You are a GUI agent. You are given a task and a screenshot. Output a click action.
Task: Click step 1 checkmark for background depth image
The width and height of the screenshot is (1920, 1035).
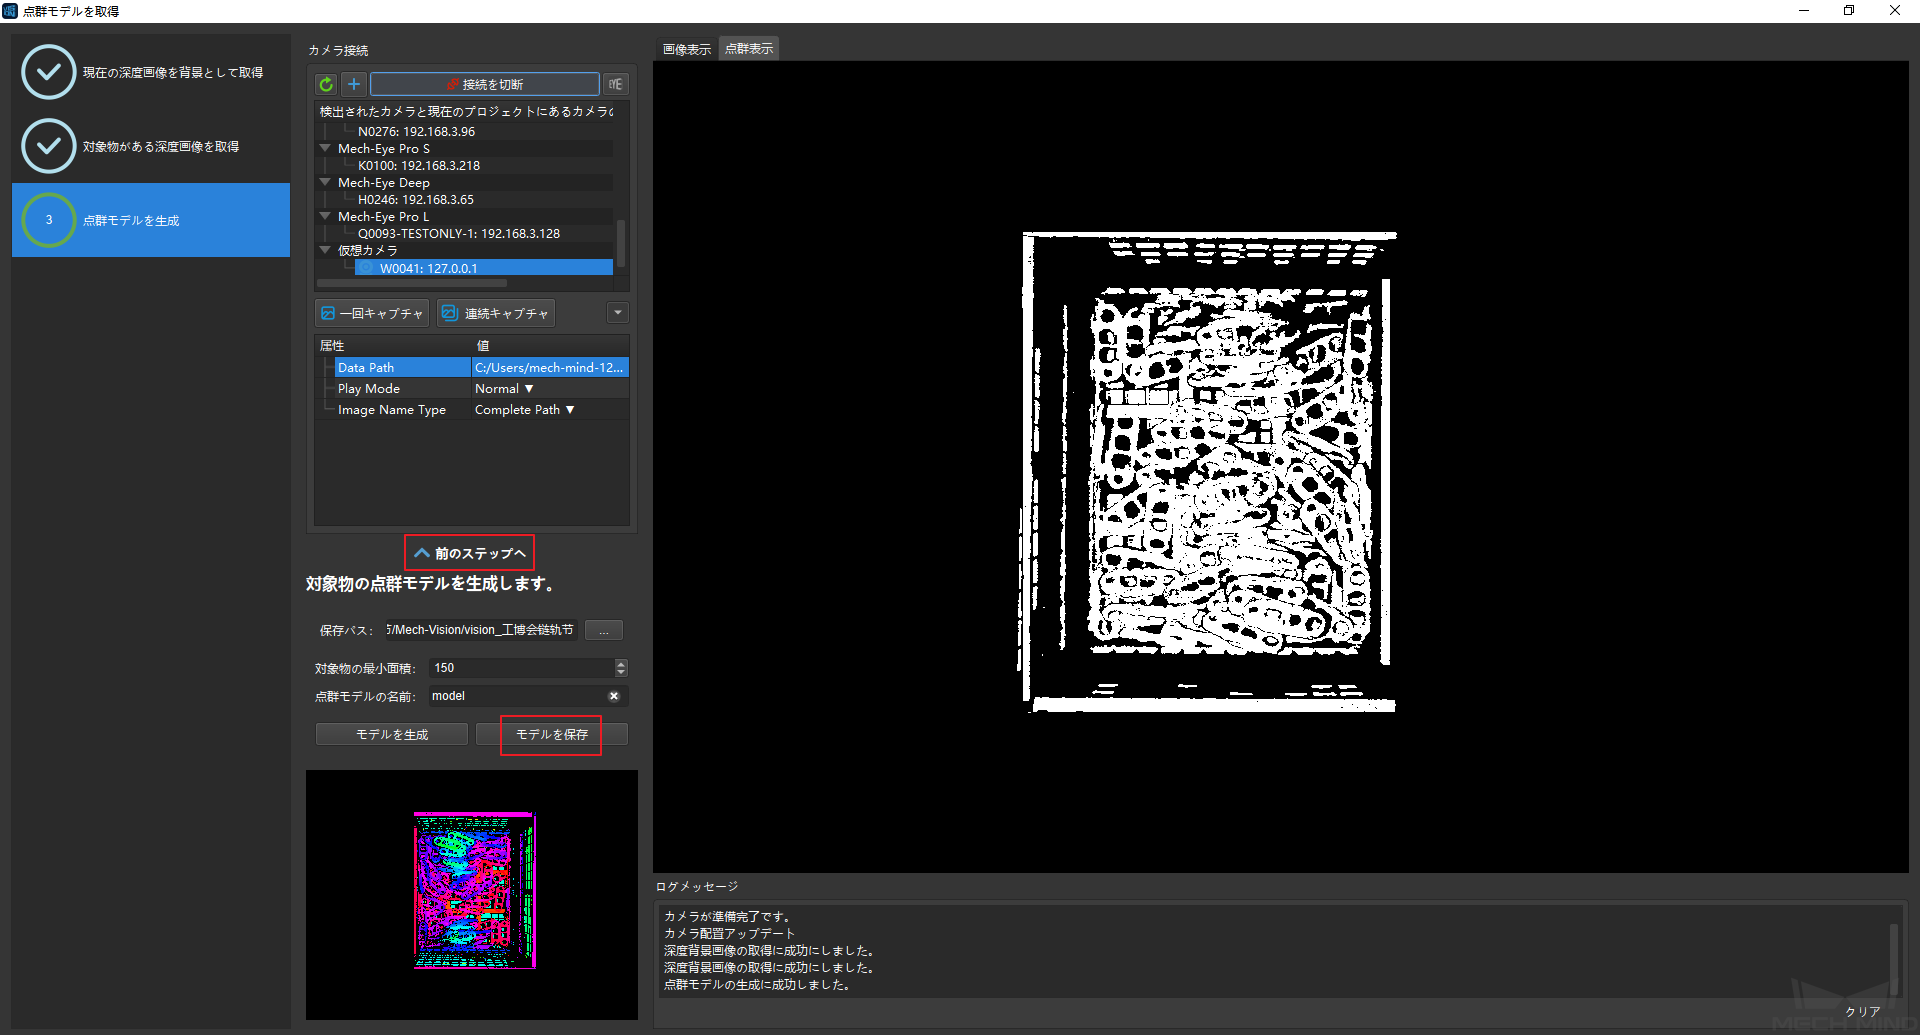[x=49, y=72]
